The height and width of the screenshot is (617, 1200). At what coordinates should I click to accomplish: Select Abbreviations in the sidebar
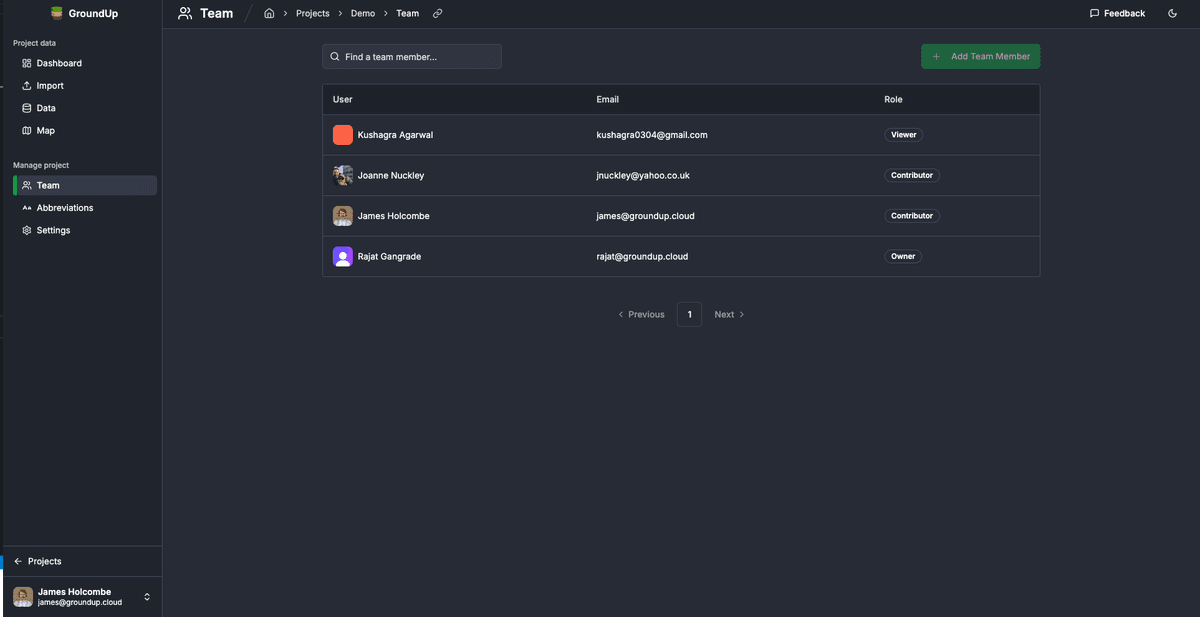(x=65, y=208)
